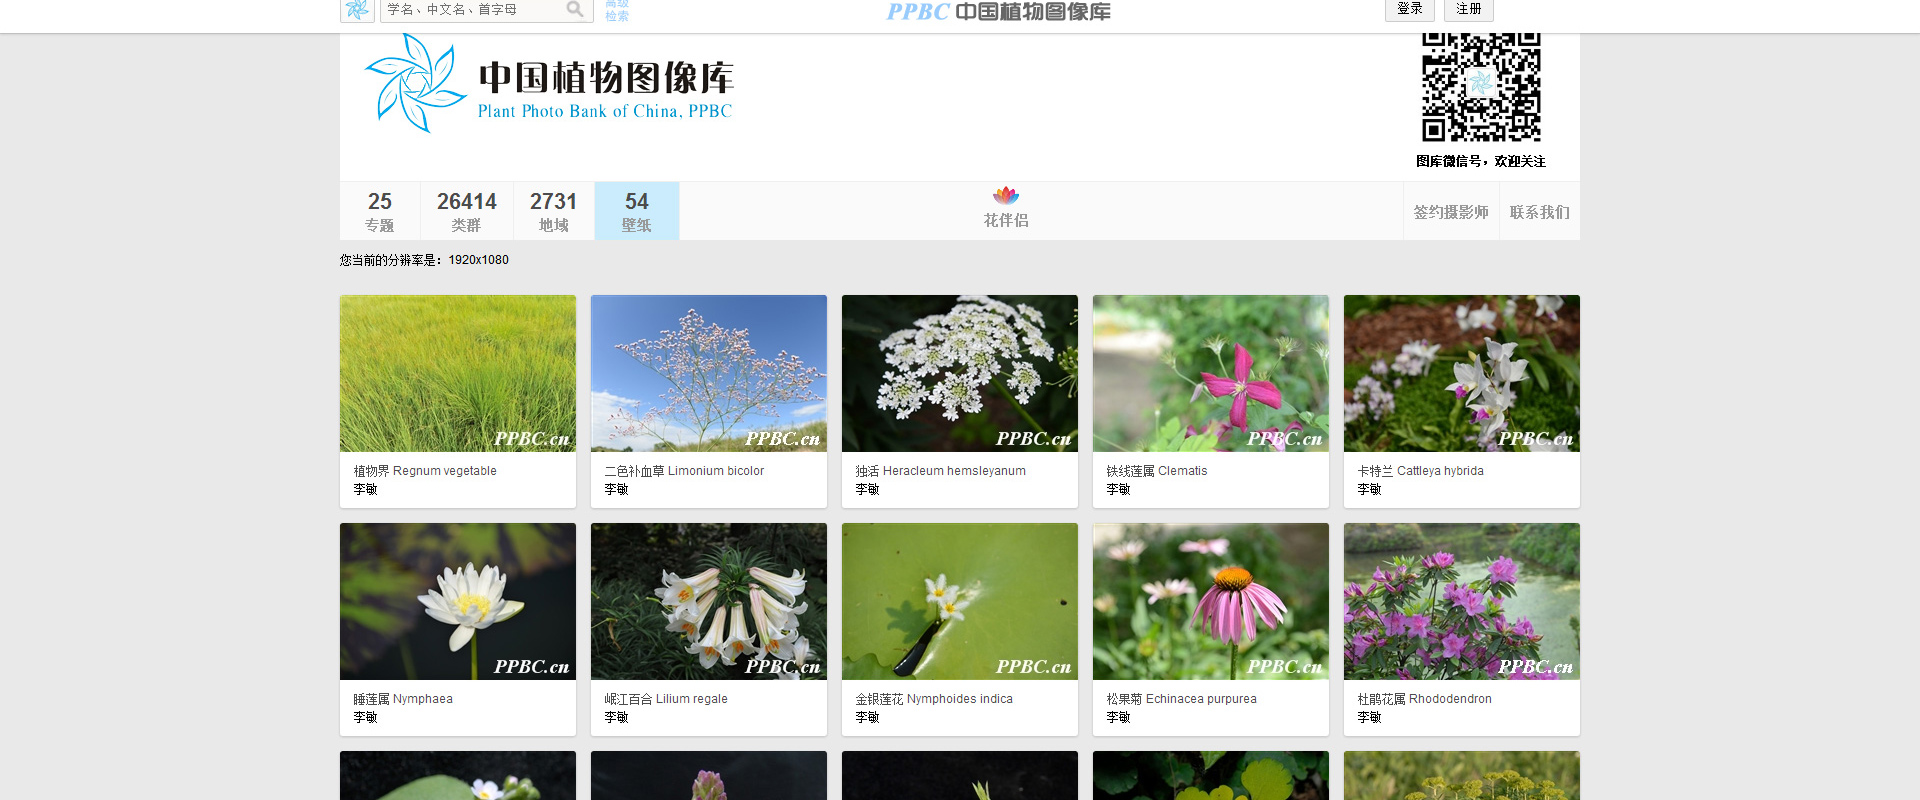Click the WeChat QR code image
Screen dimensions: 1920x800
tap(1481, 87)
